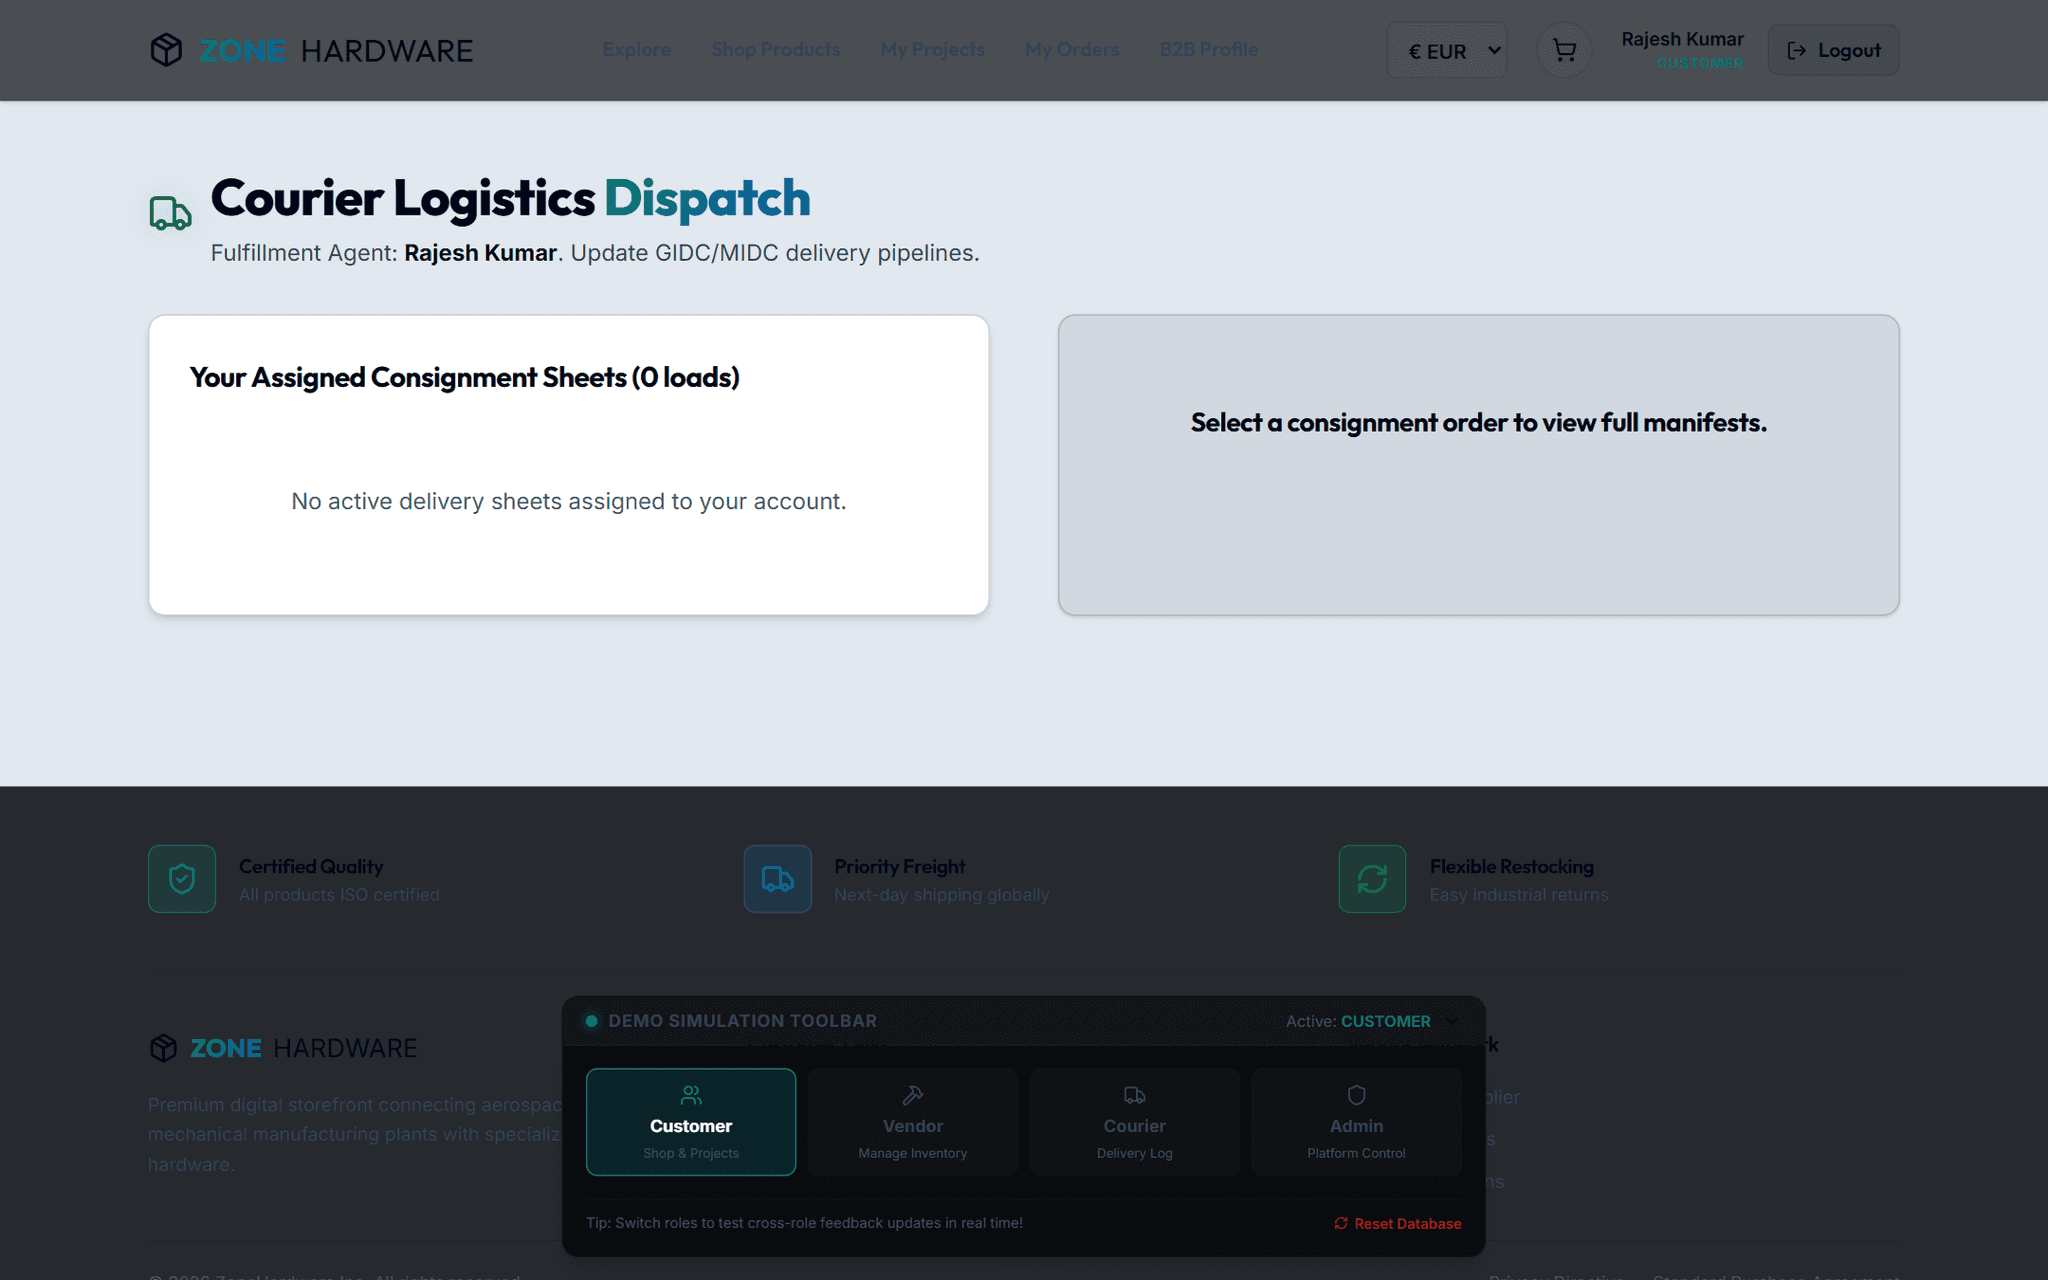Open My Projects in the navigation
This screenshot has height=1280, width=2048.
[x=932, y=49]
